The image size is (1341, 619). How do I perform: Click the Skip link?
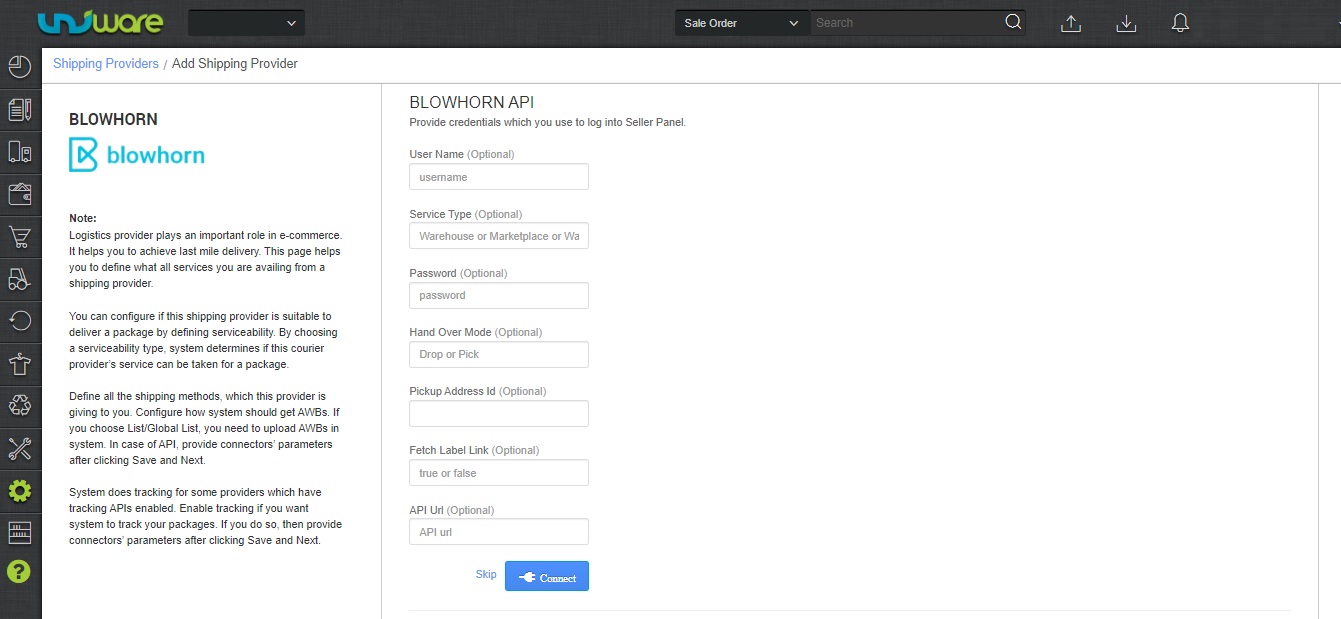click(486, 574)
